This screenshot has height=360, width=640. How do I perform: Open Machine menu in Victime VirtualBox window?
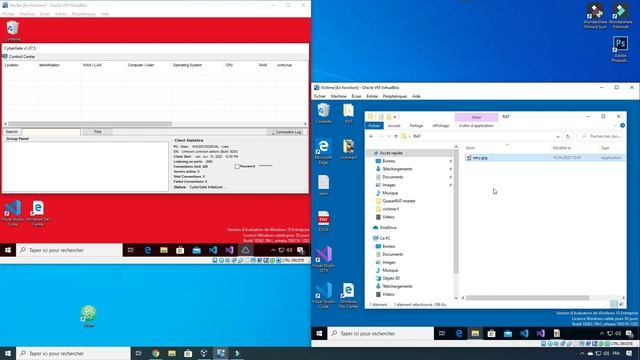pos(338,96)
